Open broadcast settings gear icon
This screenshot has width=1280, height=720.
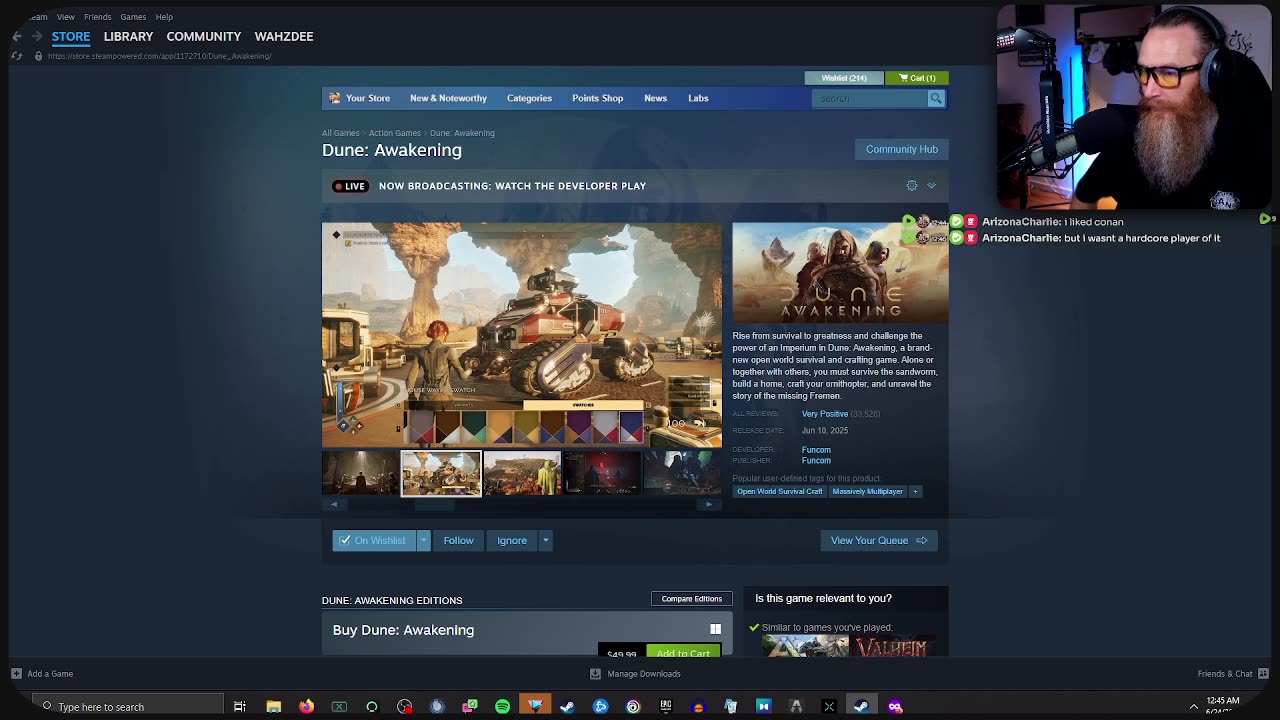(x=912, y=186)
